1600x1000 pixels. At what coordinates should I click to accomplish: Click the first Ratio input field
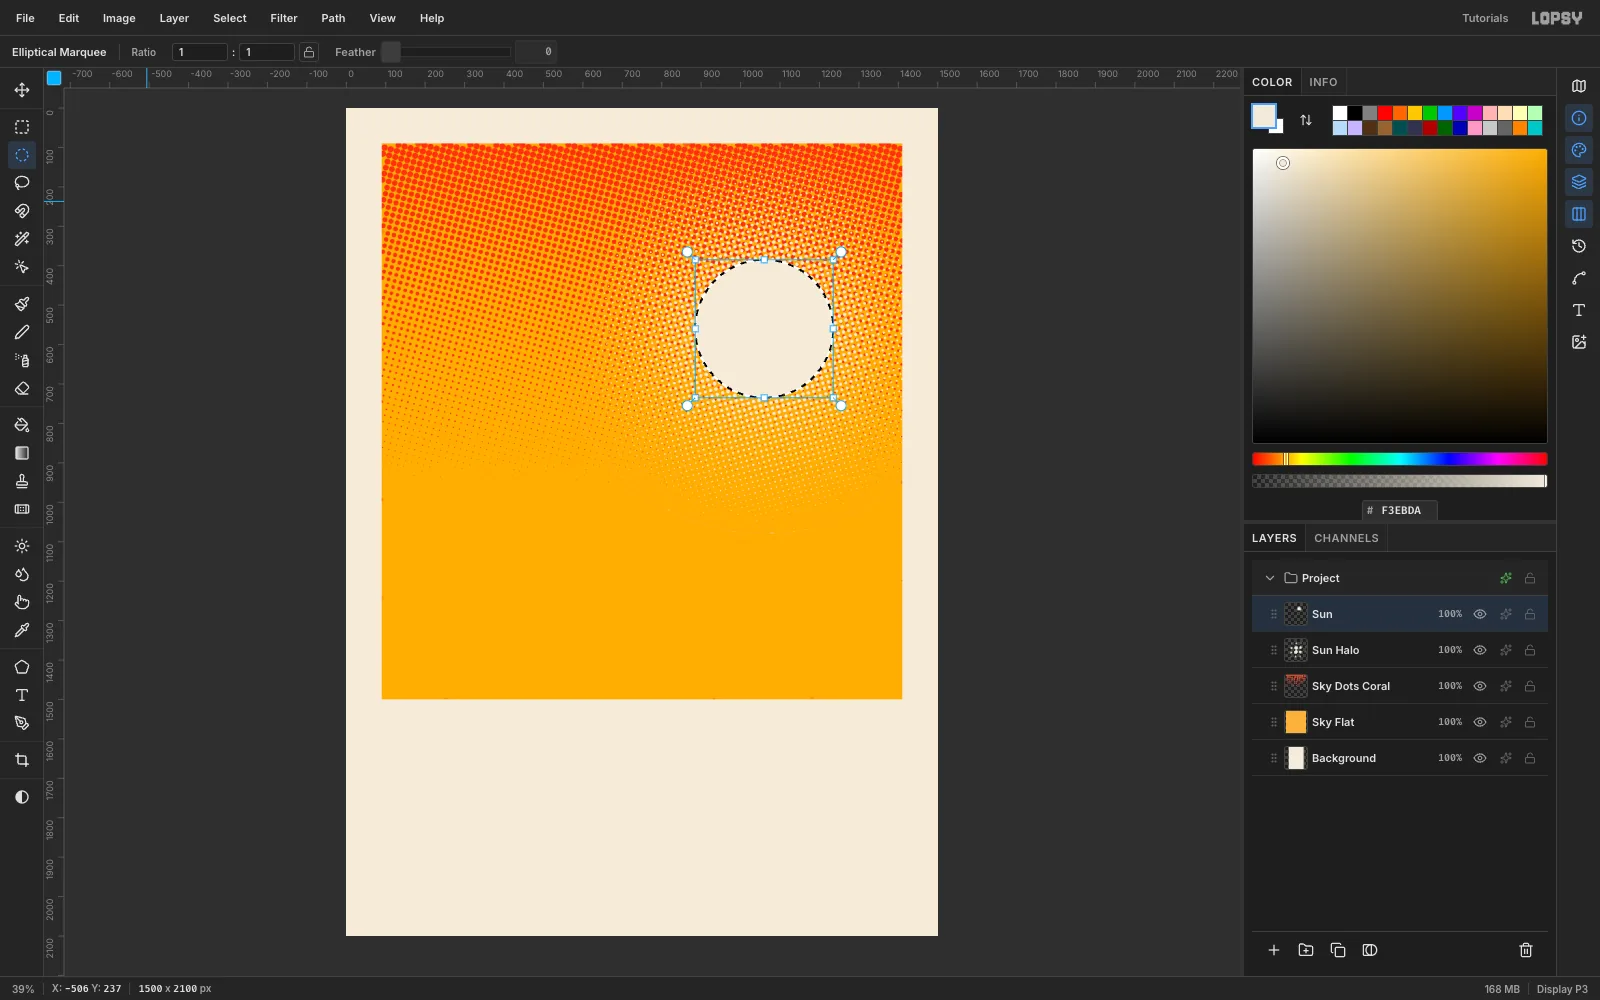pos(200,52)
